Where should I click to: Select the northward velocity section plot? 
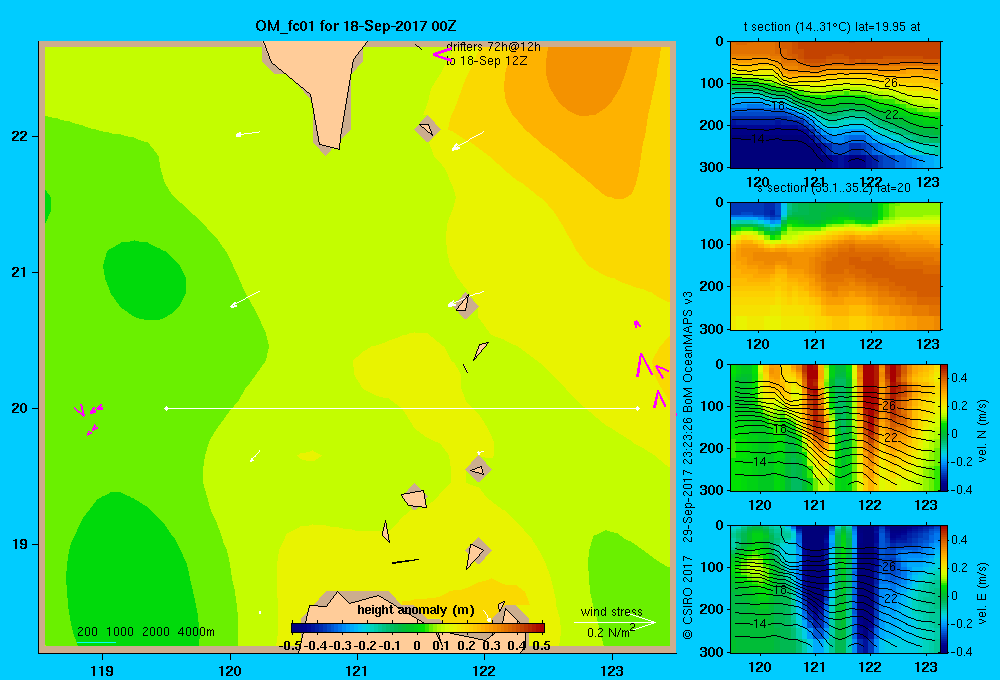click(835, 427)
